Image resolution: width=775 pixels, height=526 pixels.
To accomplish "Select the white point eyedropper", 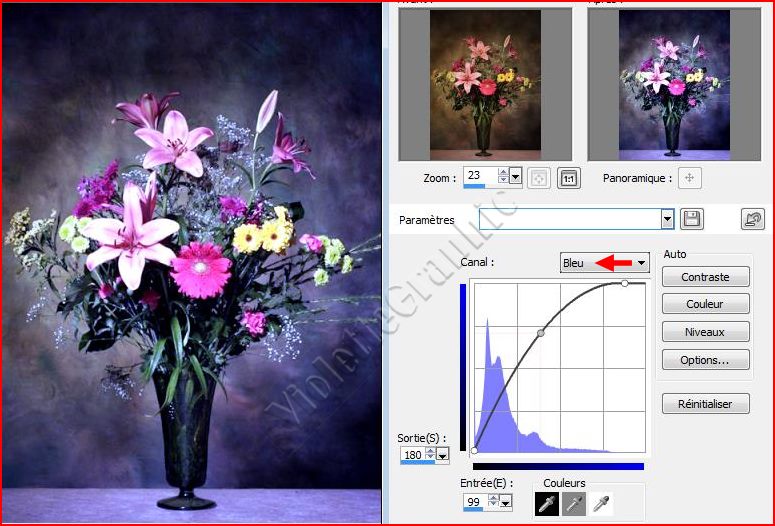I will [x=602, y=505].
